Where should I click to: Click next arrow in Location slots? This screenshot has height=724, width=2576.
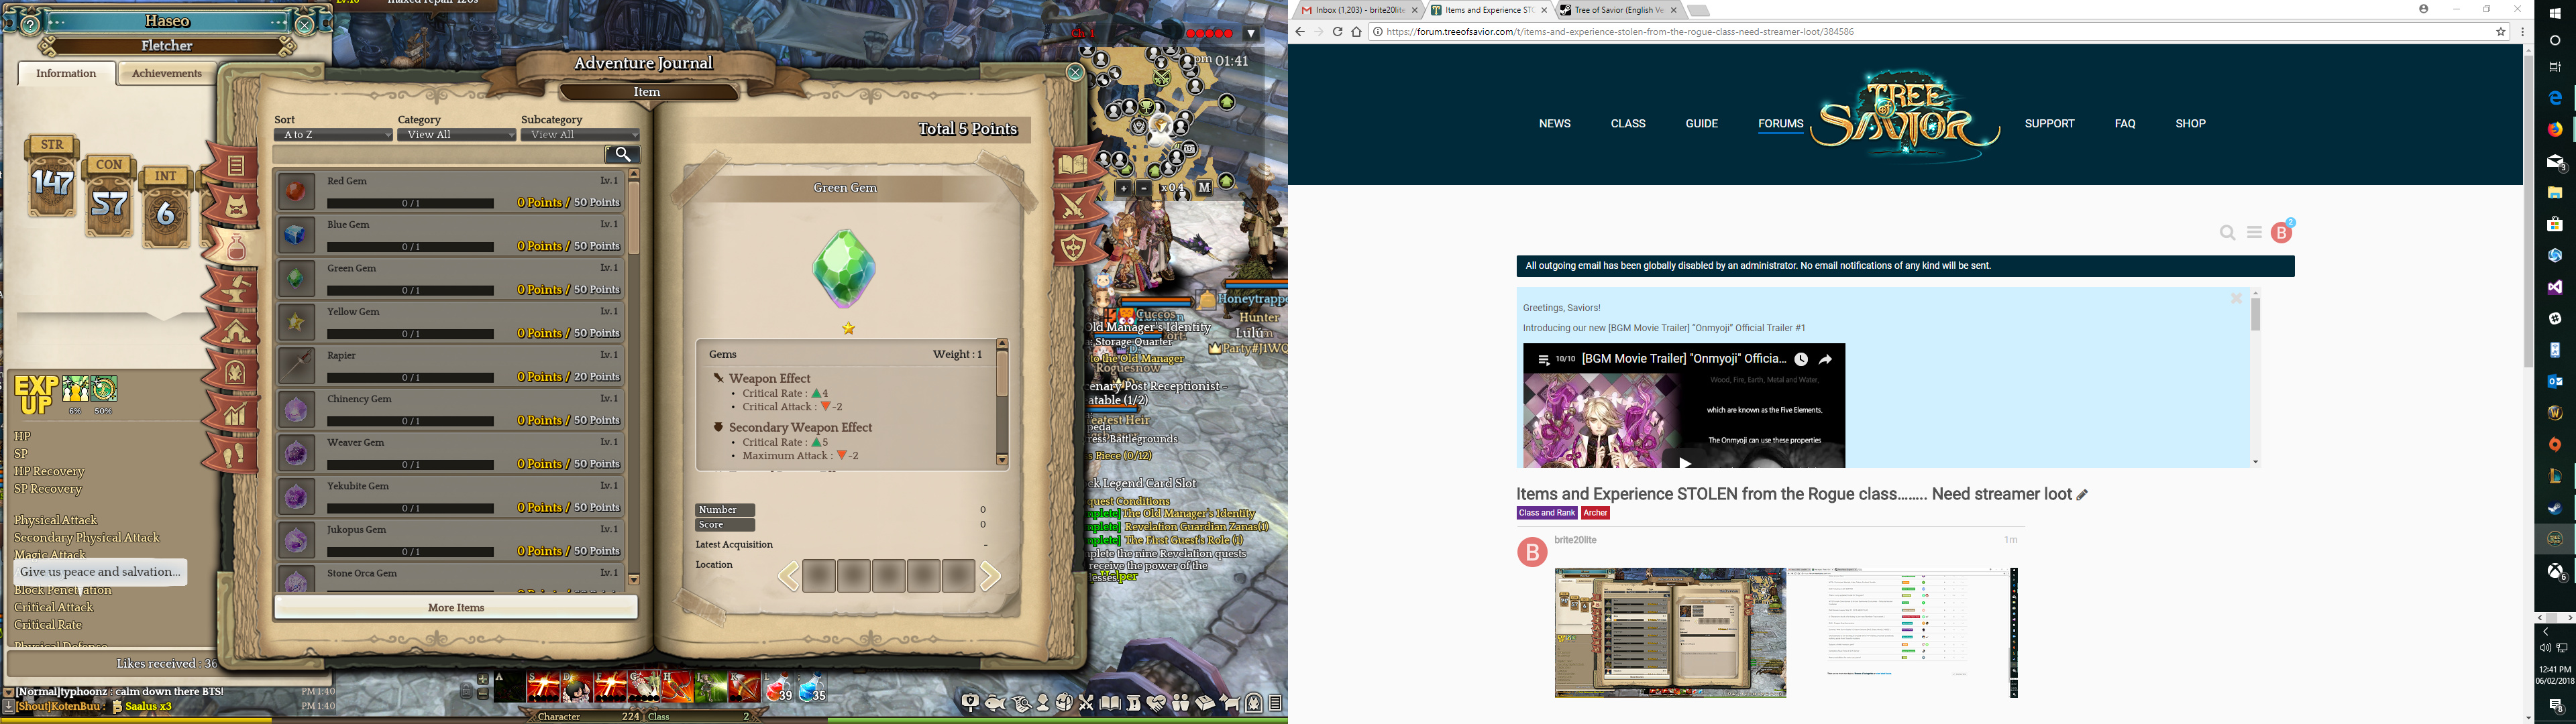(990, 576)
